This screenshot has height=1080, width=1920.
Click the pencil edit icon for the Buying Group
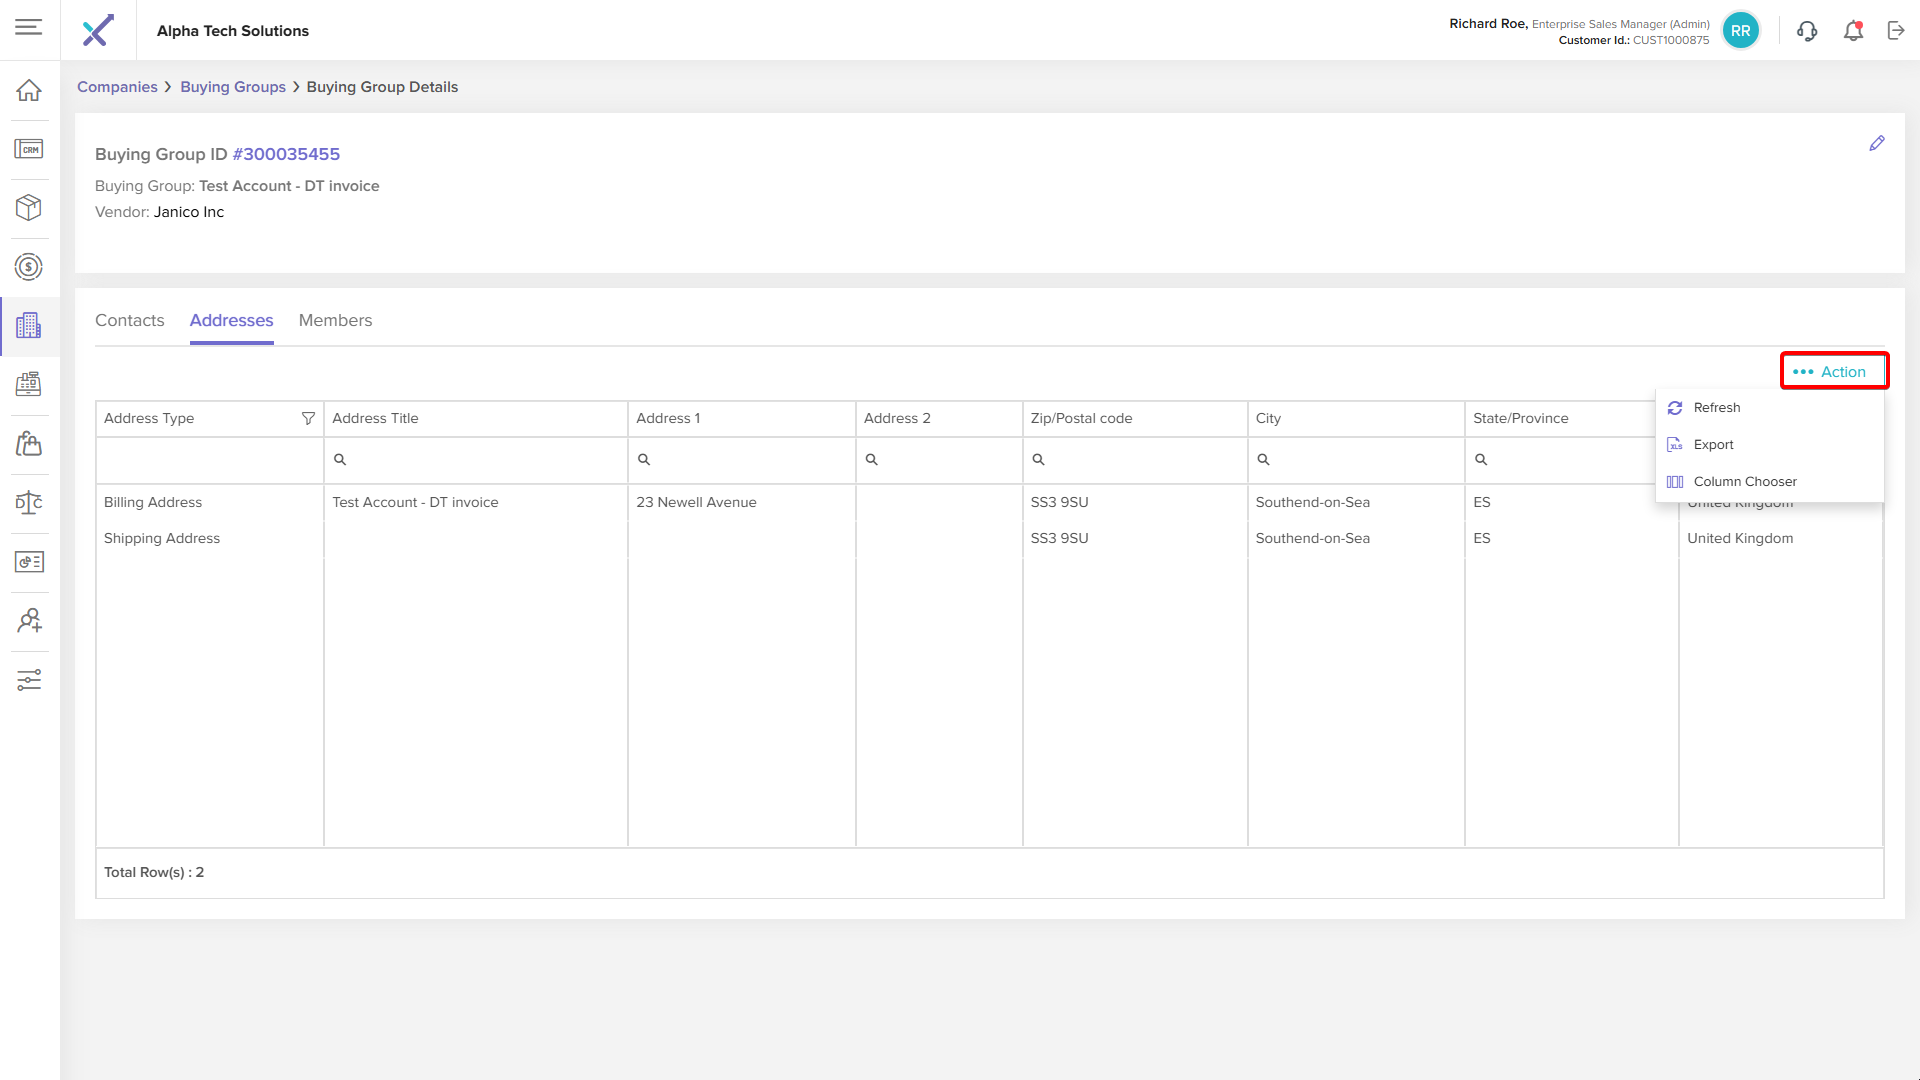(x=1877, y=144)
